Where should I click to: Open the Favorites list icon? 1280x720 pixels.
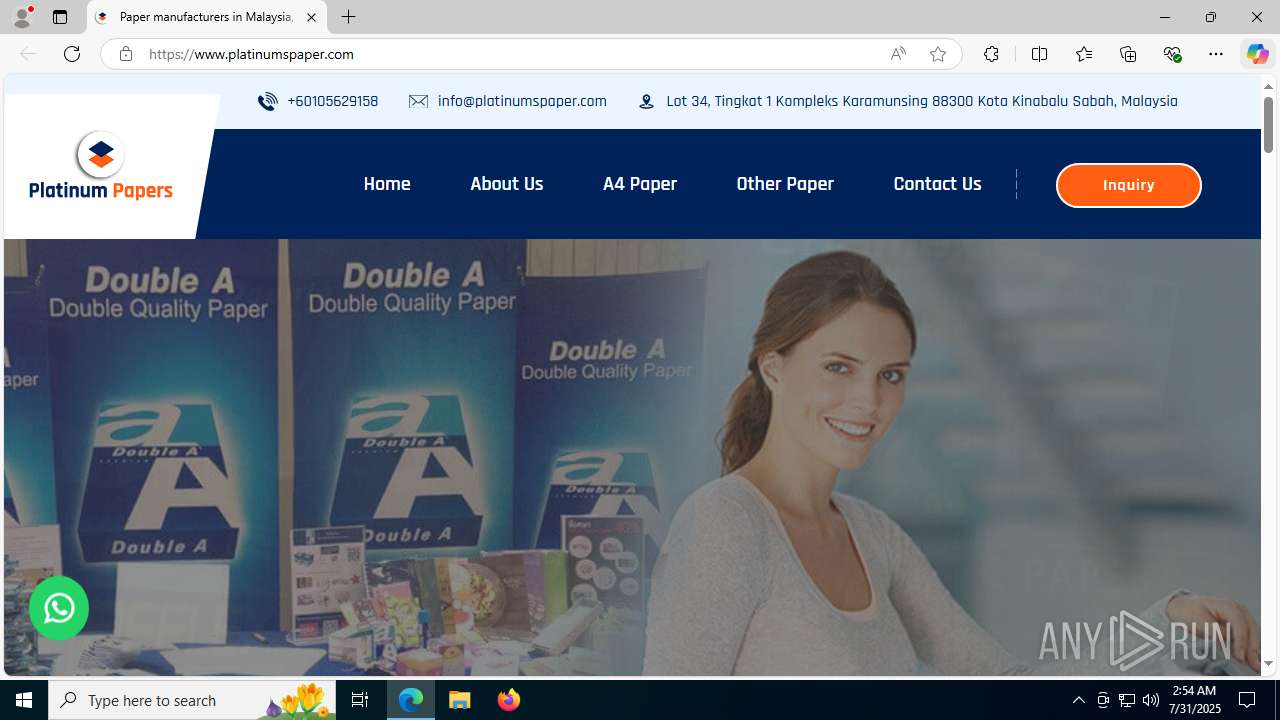1084,54
